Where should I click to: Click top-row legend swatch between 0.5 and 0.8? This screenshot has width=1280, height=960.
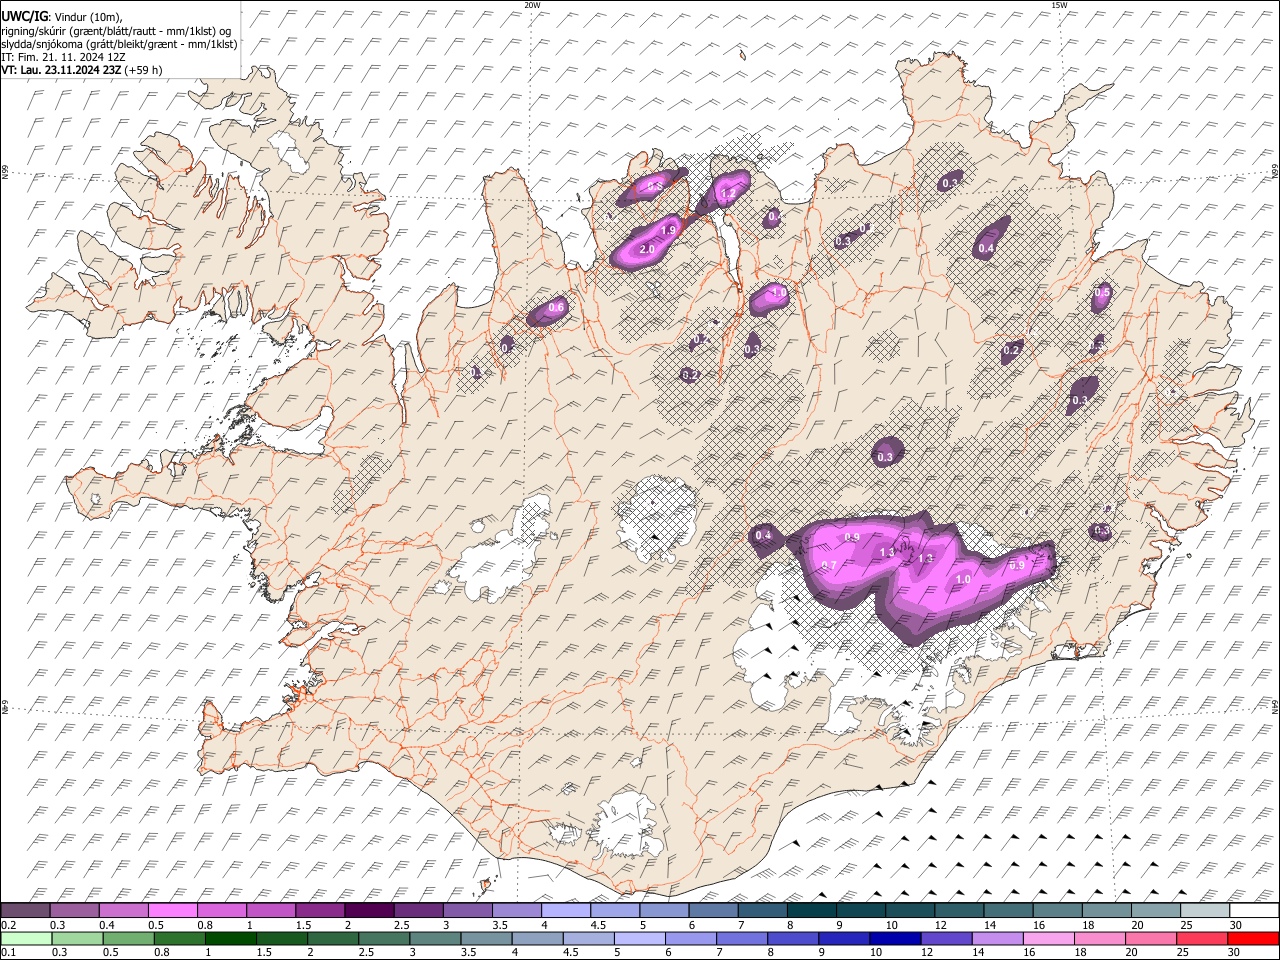[172, 911]
